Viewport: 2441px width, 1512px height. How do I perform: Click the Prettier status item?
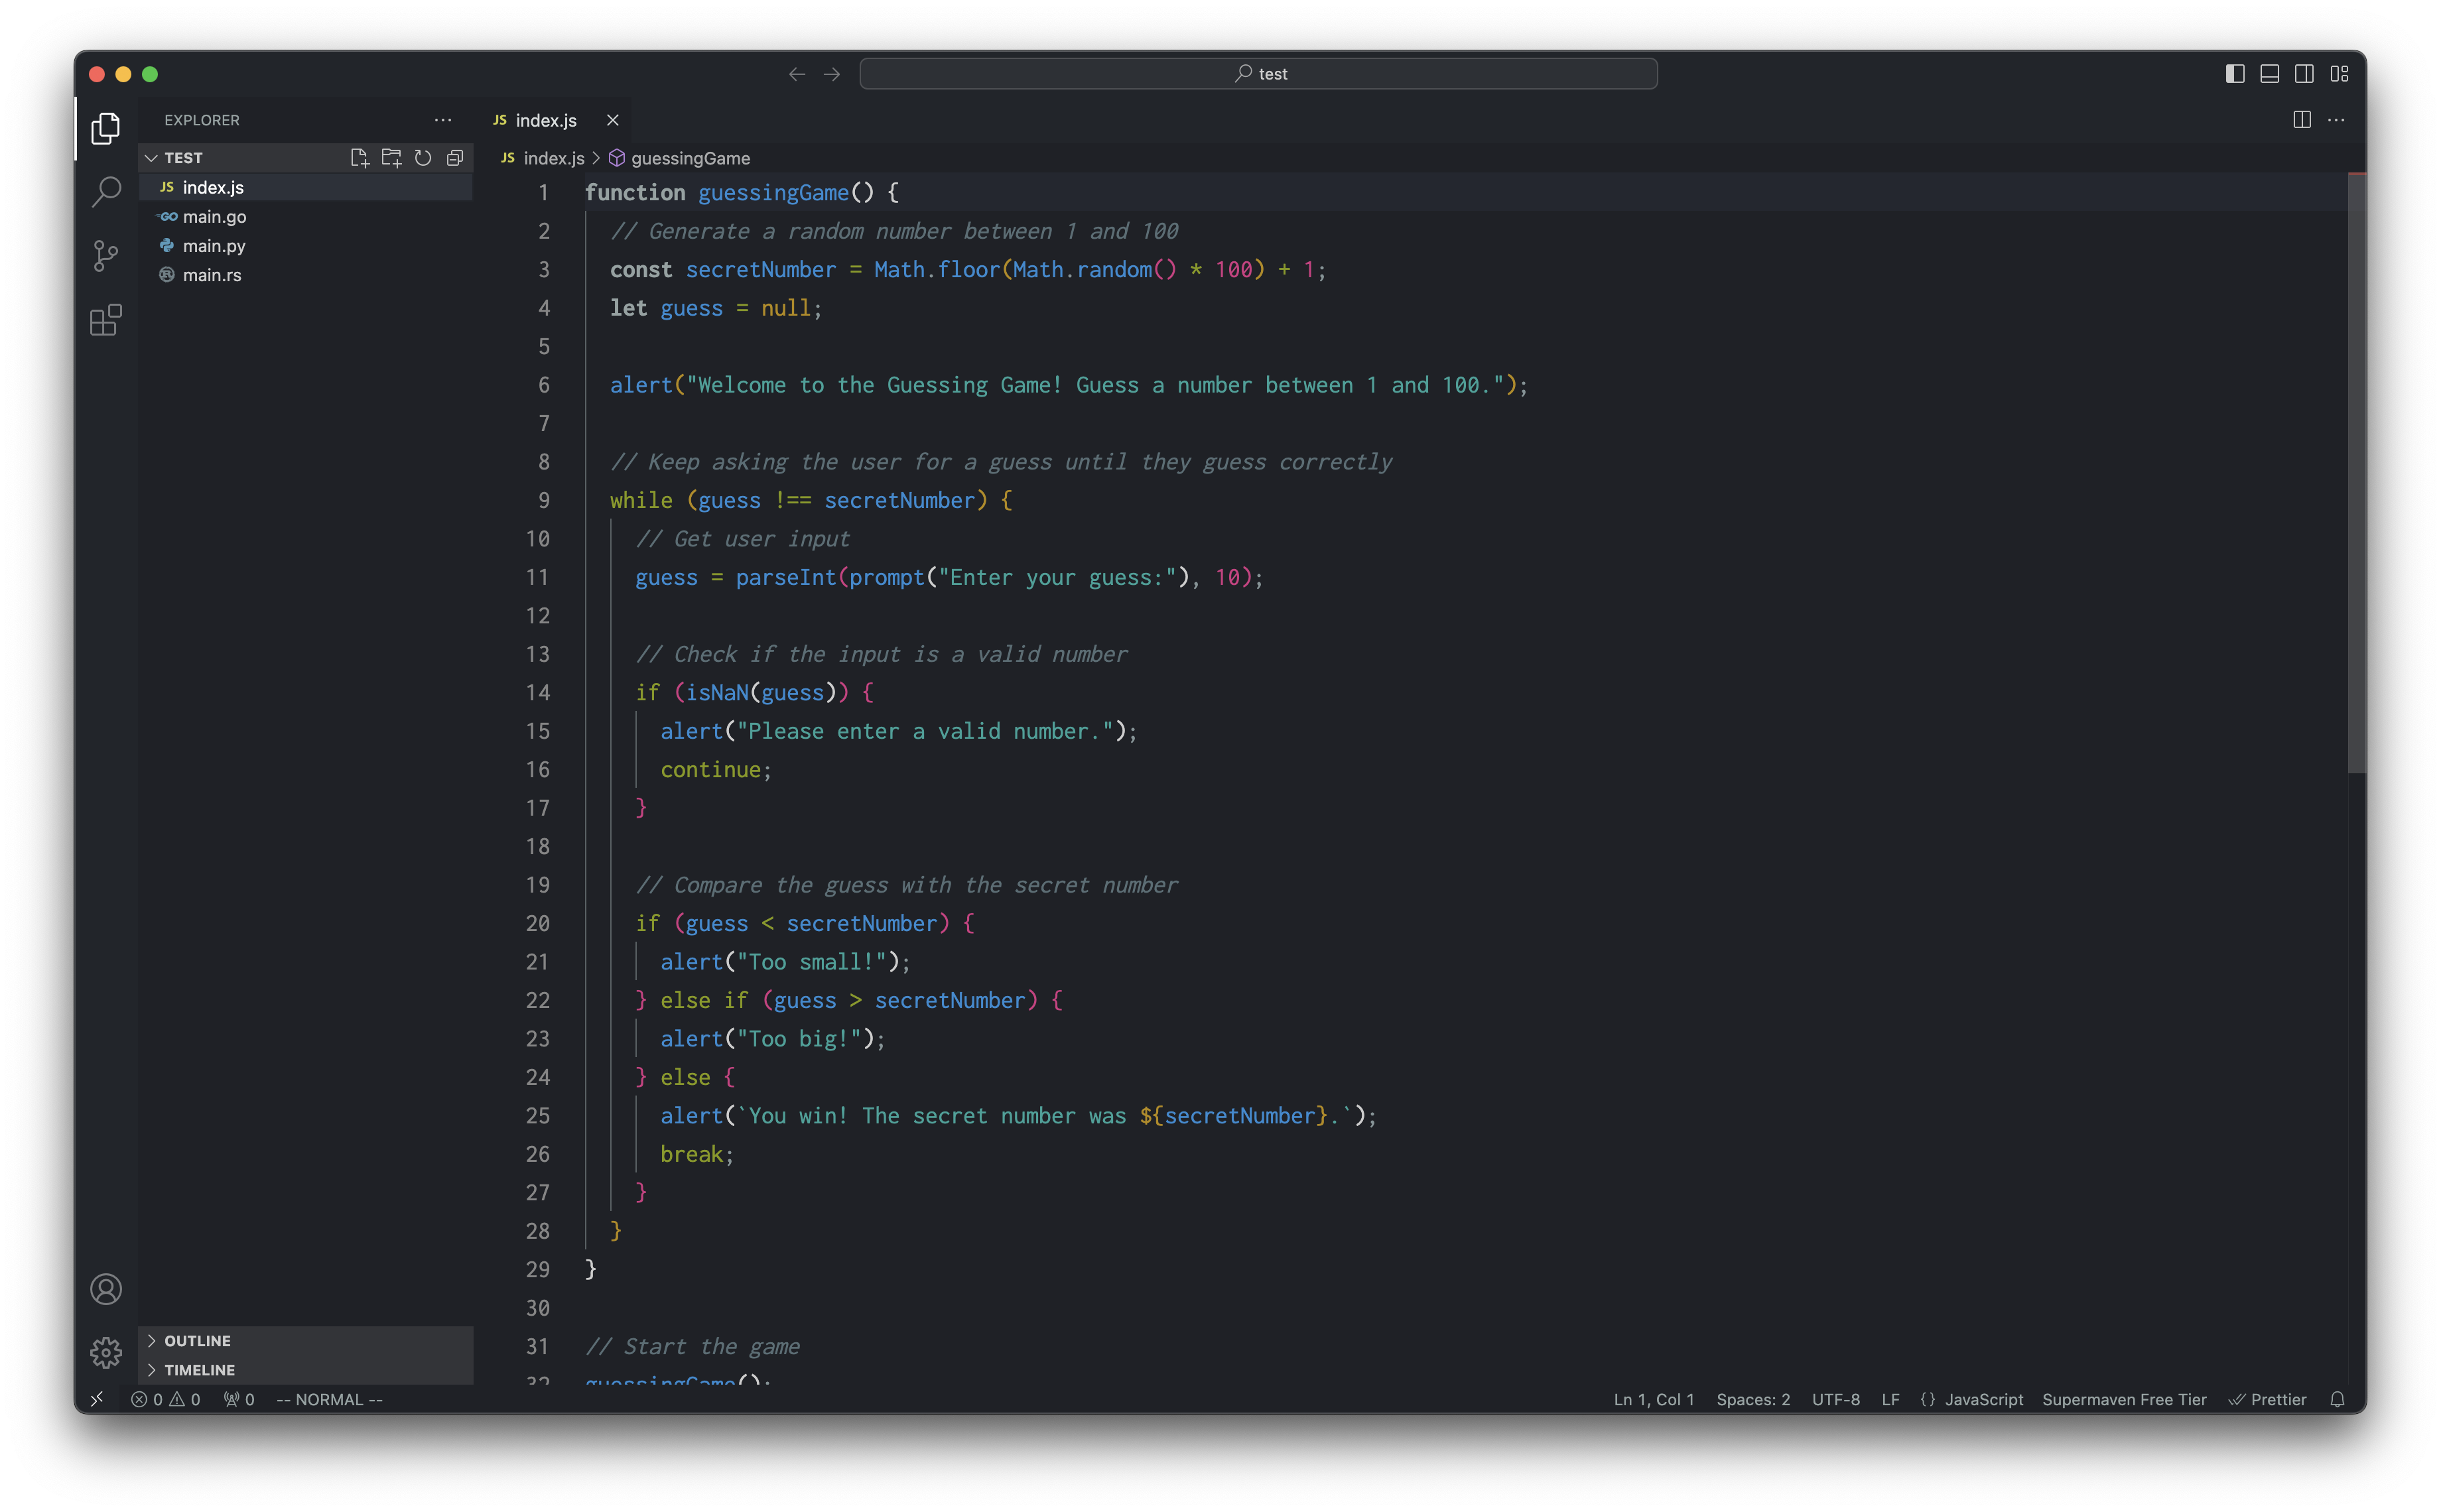(2267, 1399)
